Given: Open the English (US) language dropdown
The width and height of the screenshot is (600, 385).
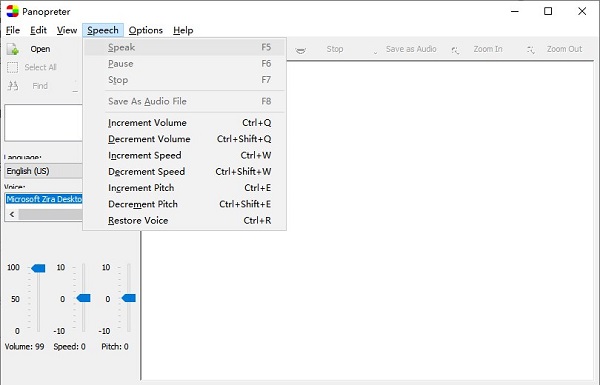Looking at the screenshot, I should (x=44, y=171).
